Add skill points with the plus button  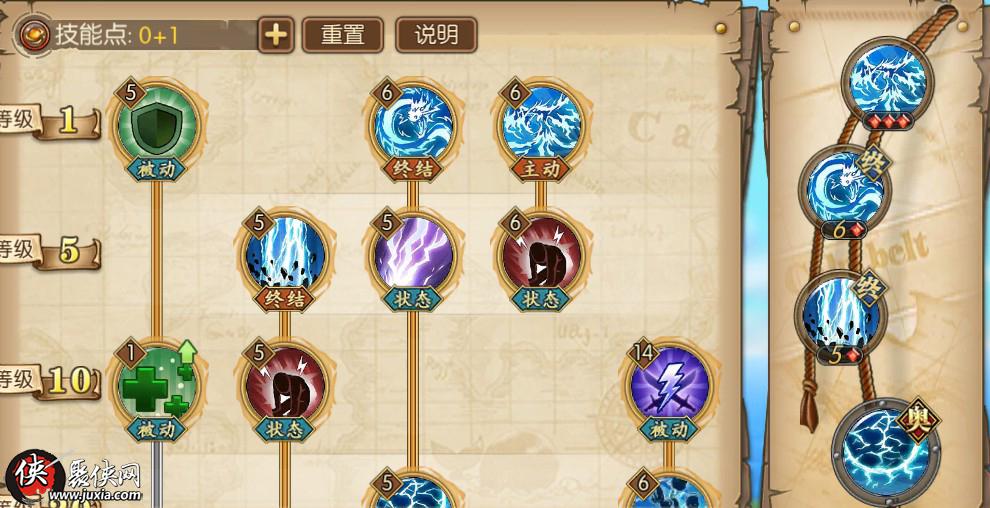[276, 35]
